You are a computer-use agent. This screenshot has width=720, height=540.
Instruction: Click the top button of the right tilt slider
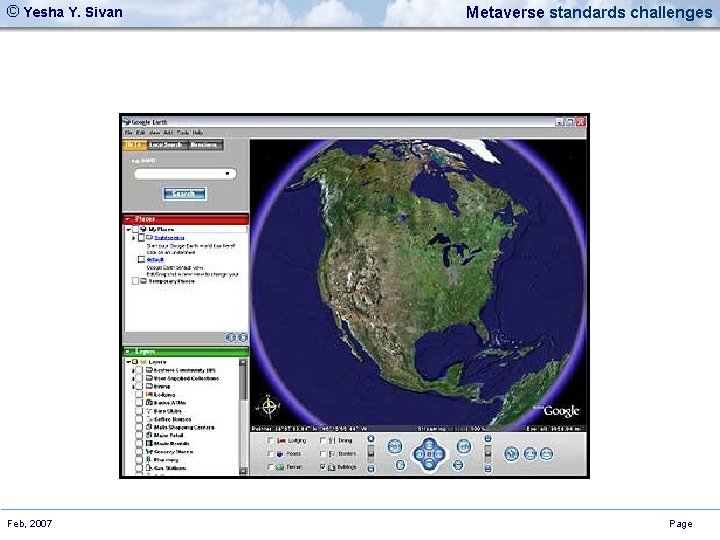(x=488, y=439)
